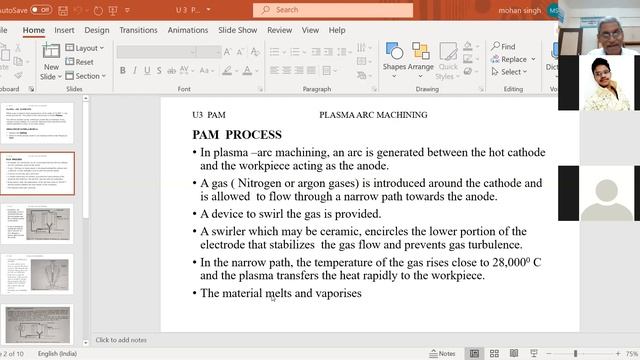Decrease list indent level icon
This screenshot has width=640, height=360.
pyautogui.click(x=316, y=52)
